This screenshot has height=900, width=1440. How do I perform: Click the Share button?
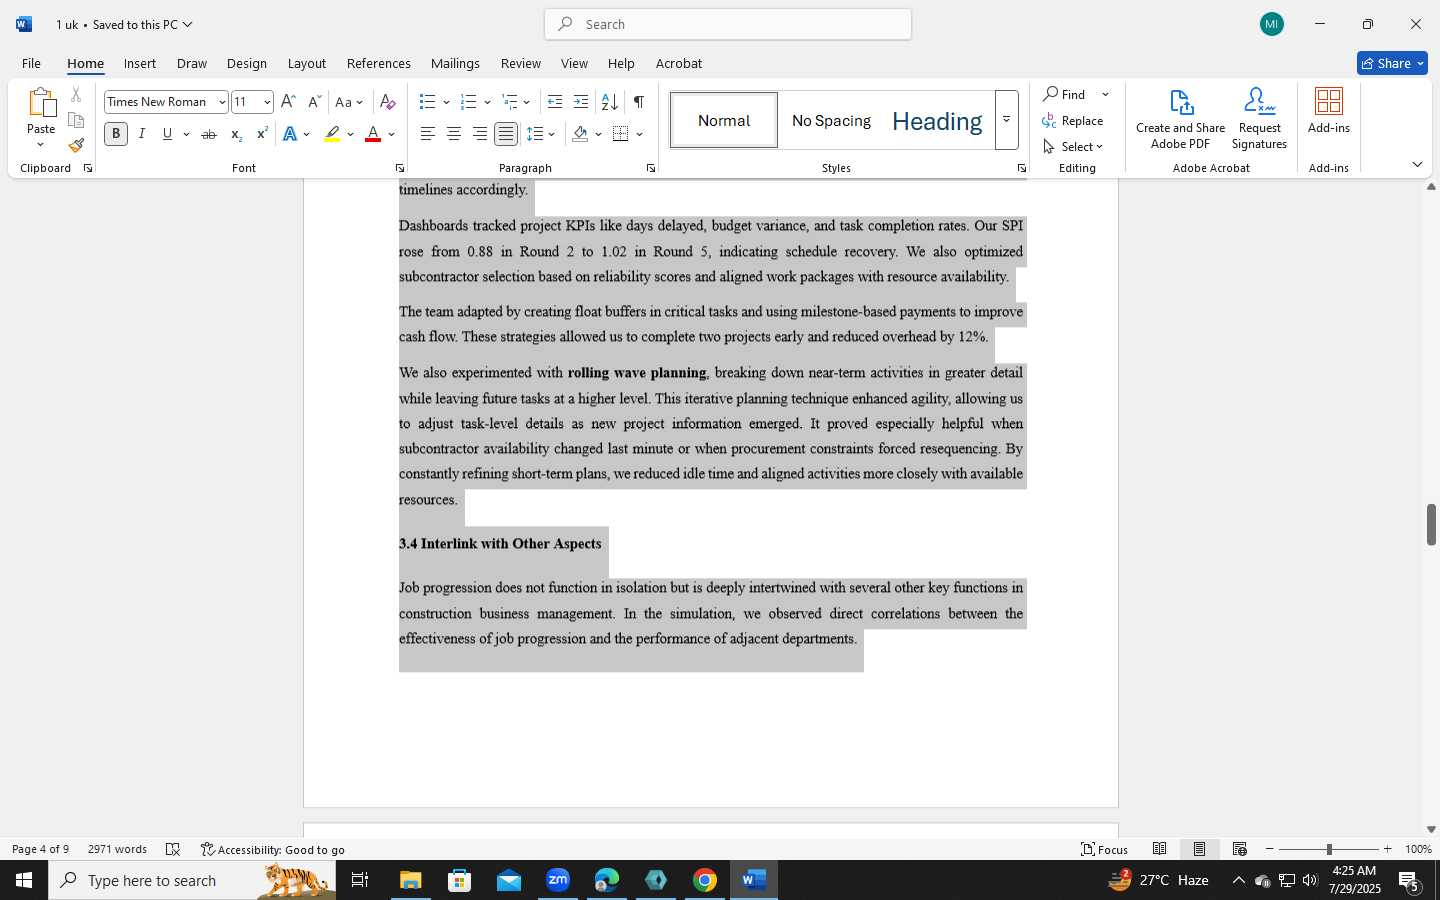click(x=1392, y=63)
